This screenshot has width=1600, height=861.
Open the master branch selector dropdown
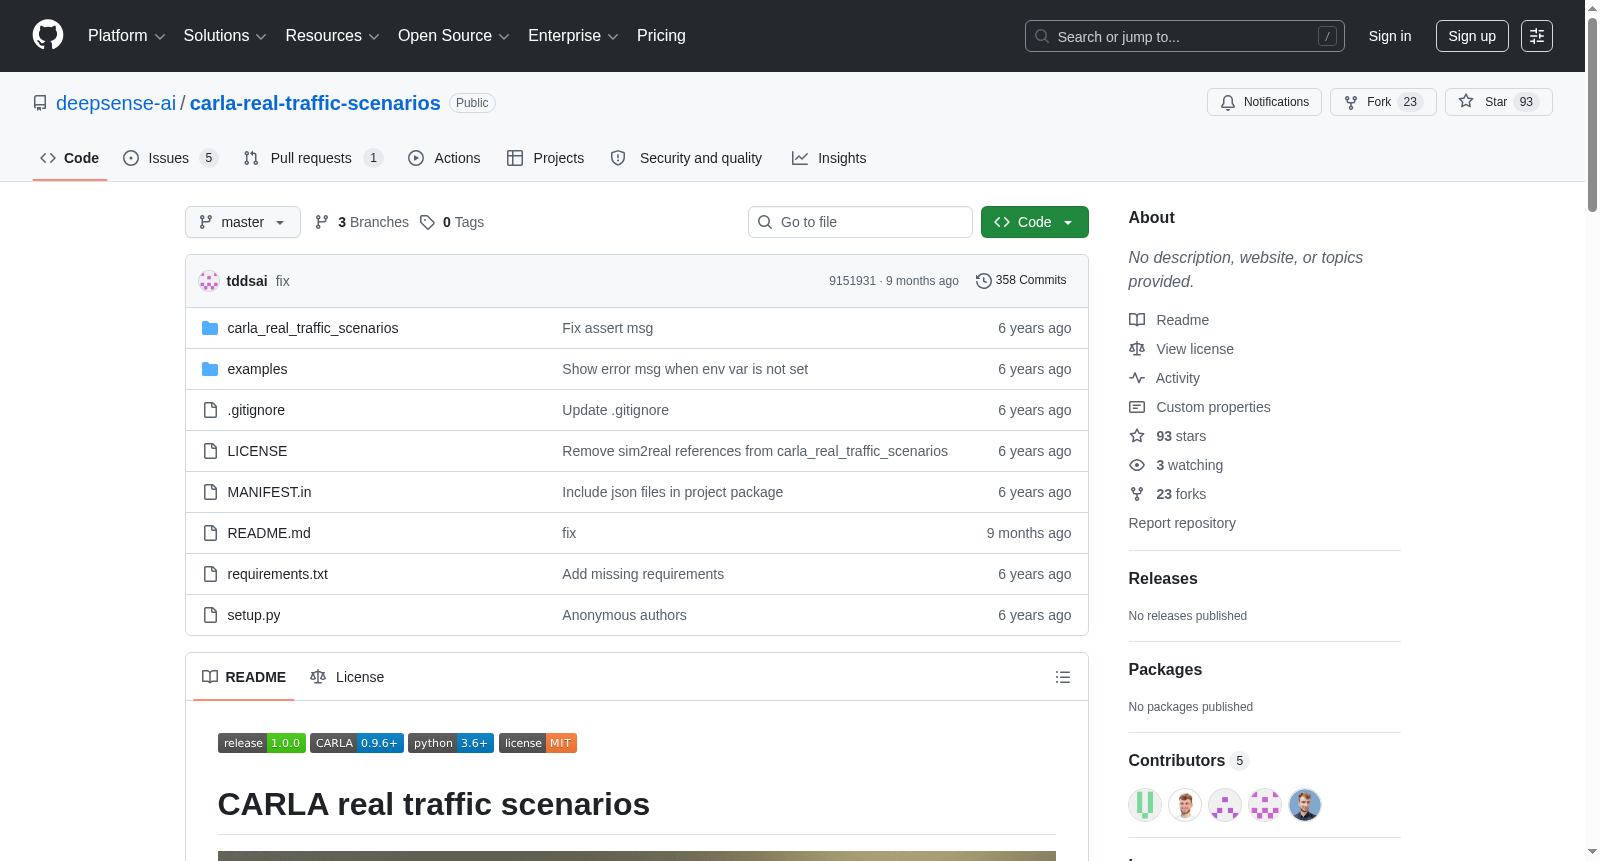[243, 222]
